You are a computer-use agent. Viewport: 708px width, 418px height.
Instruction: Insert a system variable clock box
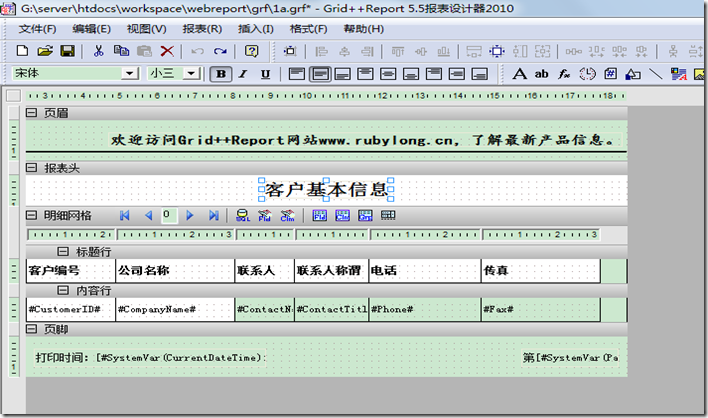coord(587,74)
